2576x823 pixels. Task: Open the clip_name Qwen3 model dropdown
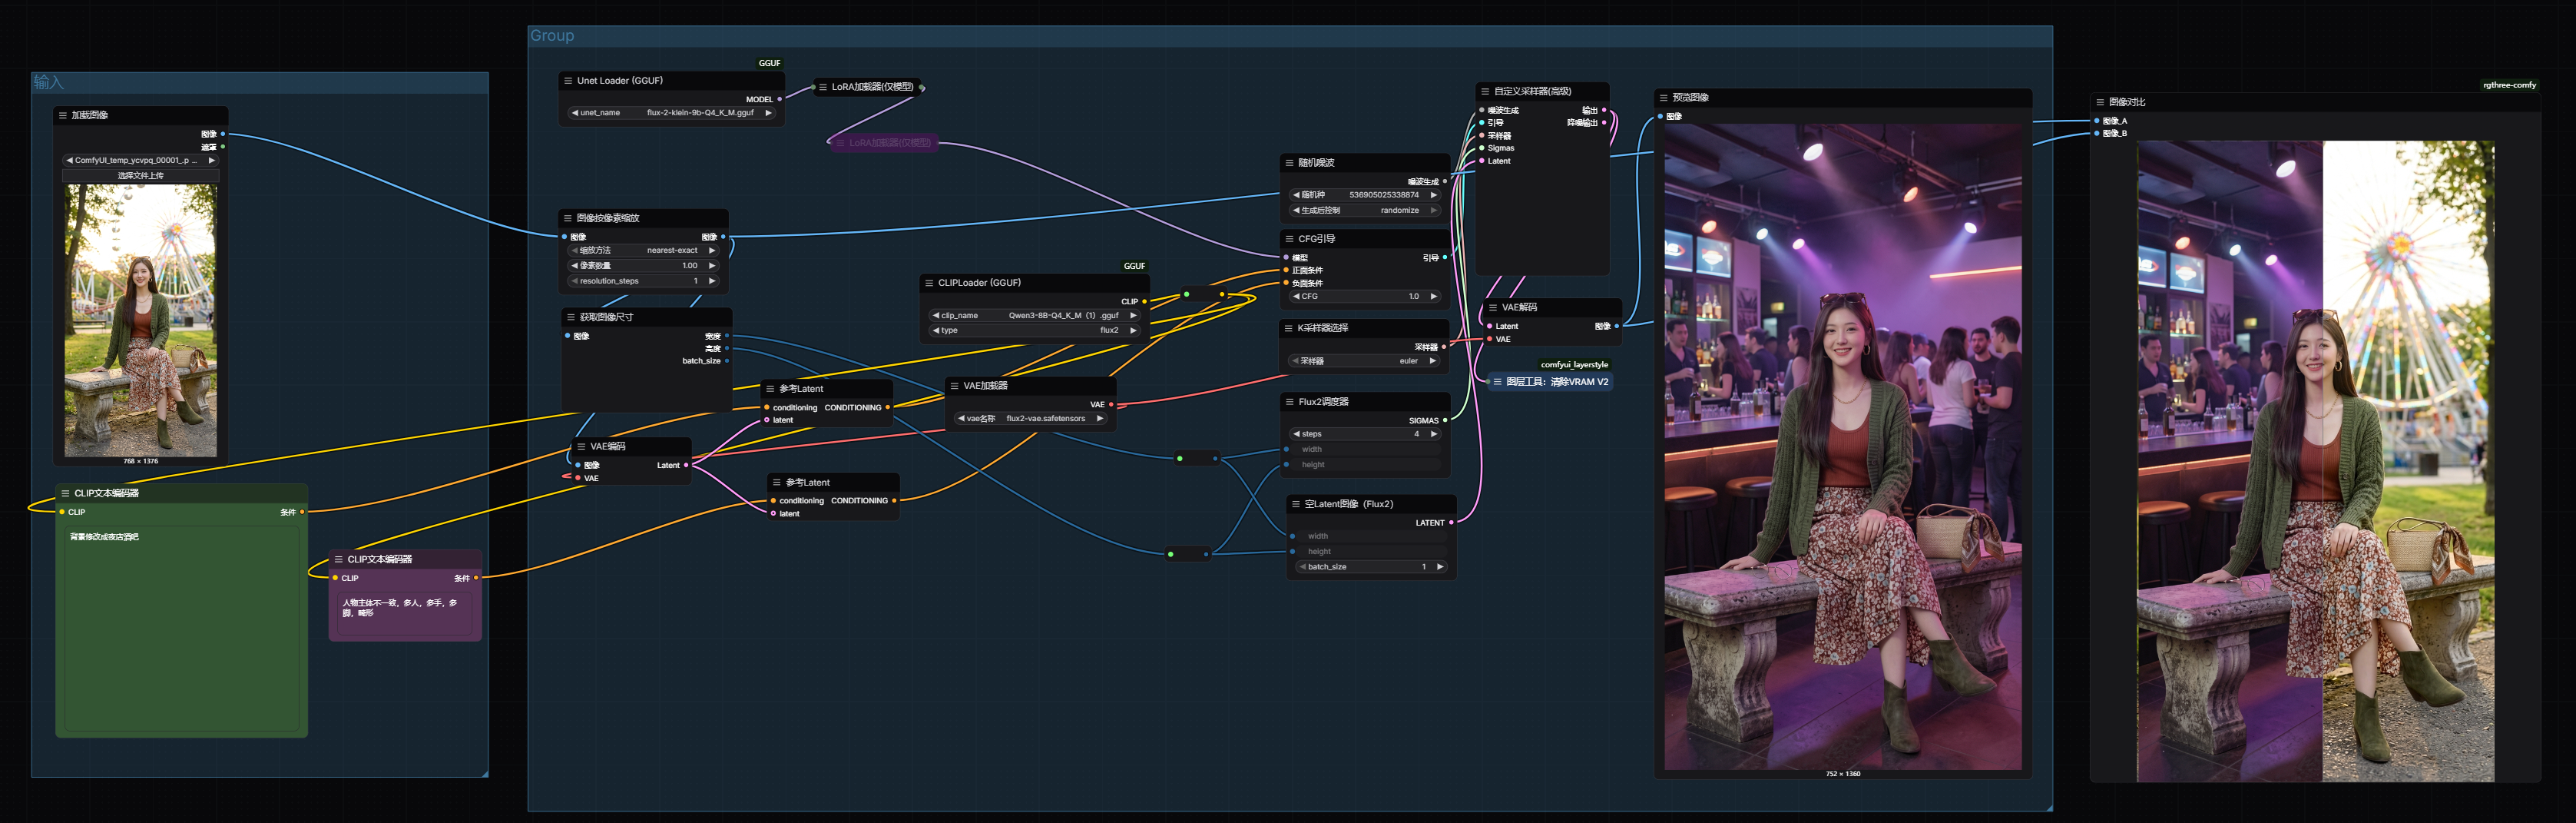(1034, 315)
